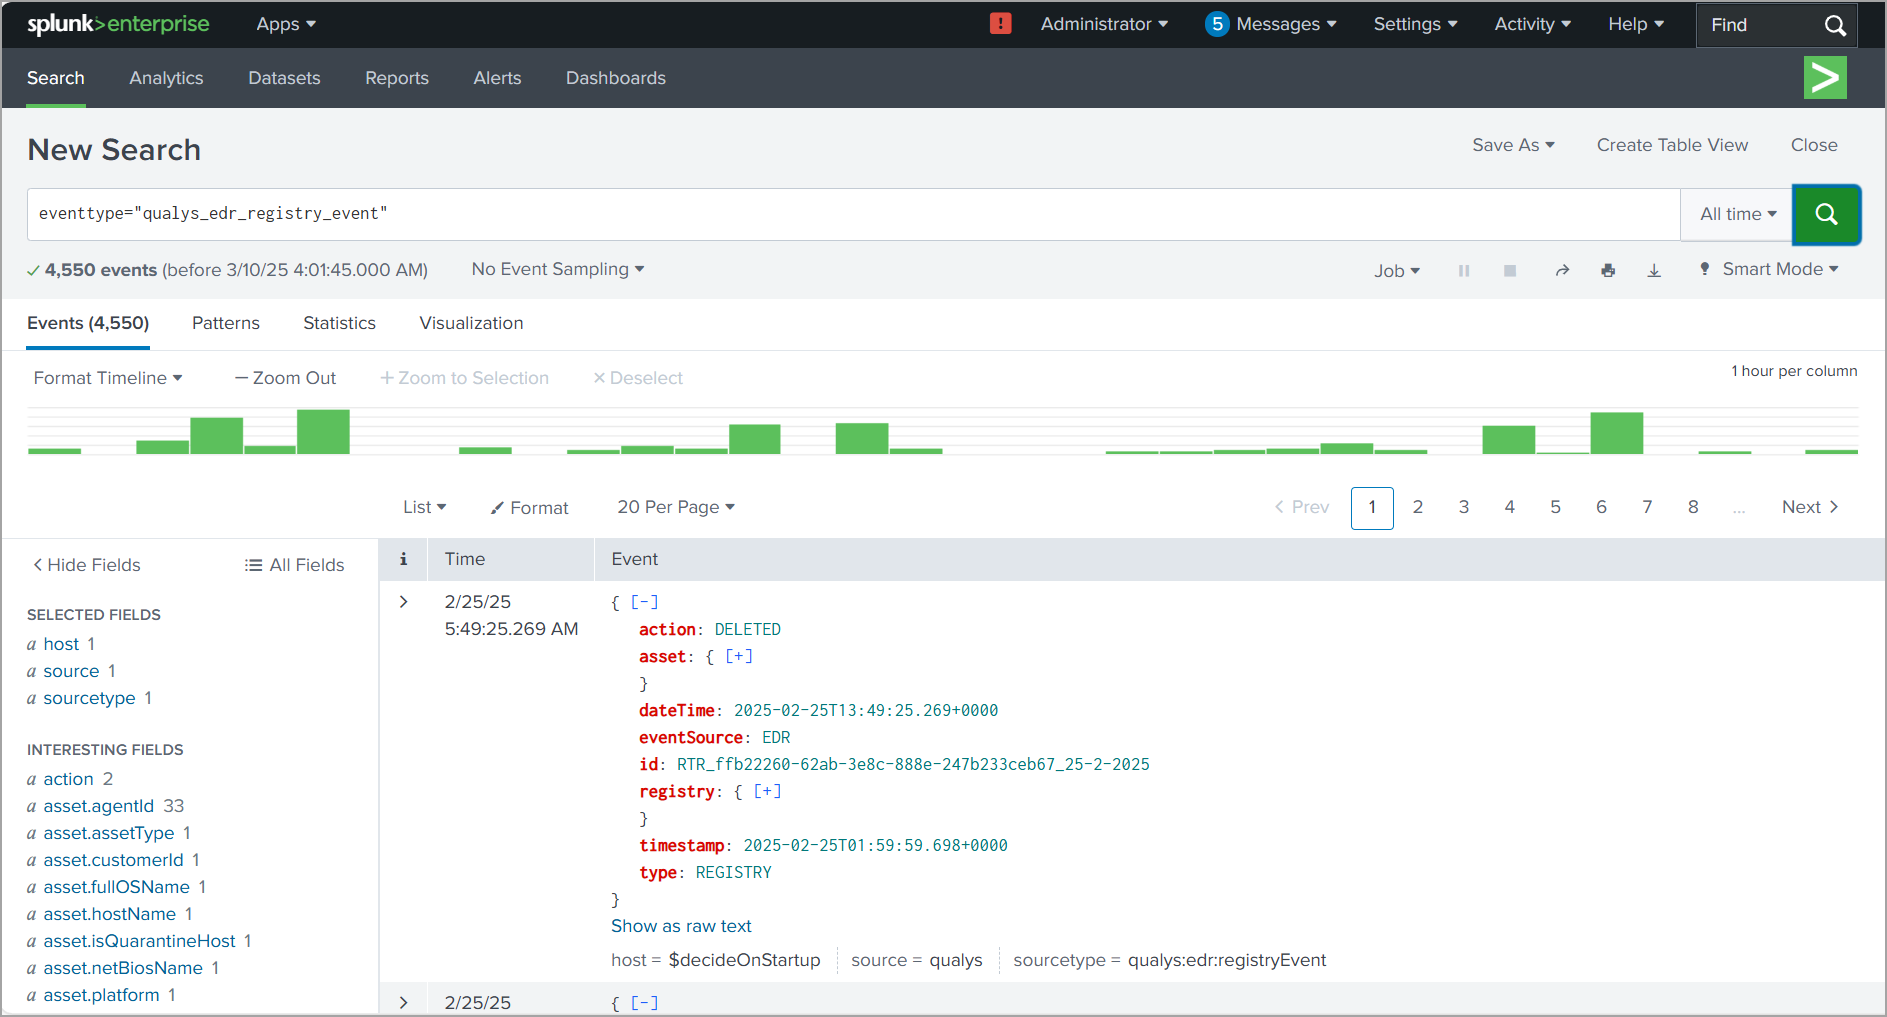Switch to the Statistics tab
Image resolution: width=1887 pixels, height=1017 pixels.
[x=339, y=323]
